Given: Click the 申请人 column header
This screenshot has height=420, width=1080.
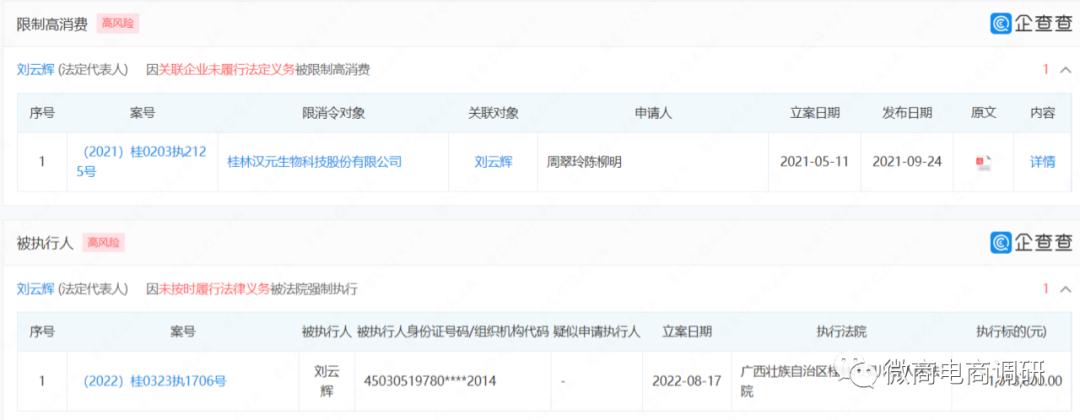Looking at the screenshot, I should [653, 114].
